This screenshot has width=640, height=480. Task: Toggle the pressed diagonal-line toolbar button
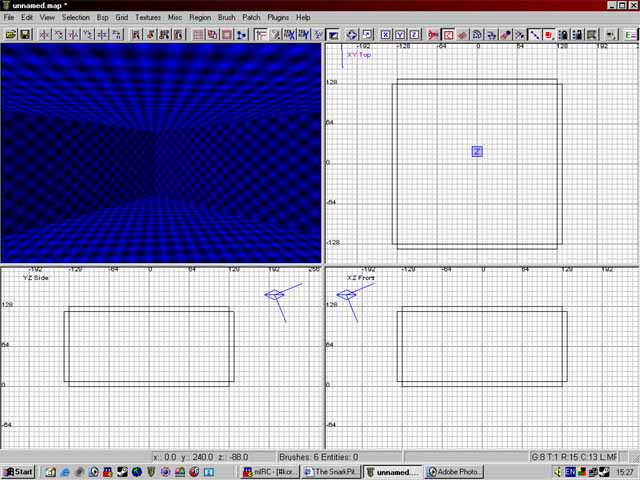click(x=534, y=34)
